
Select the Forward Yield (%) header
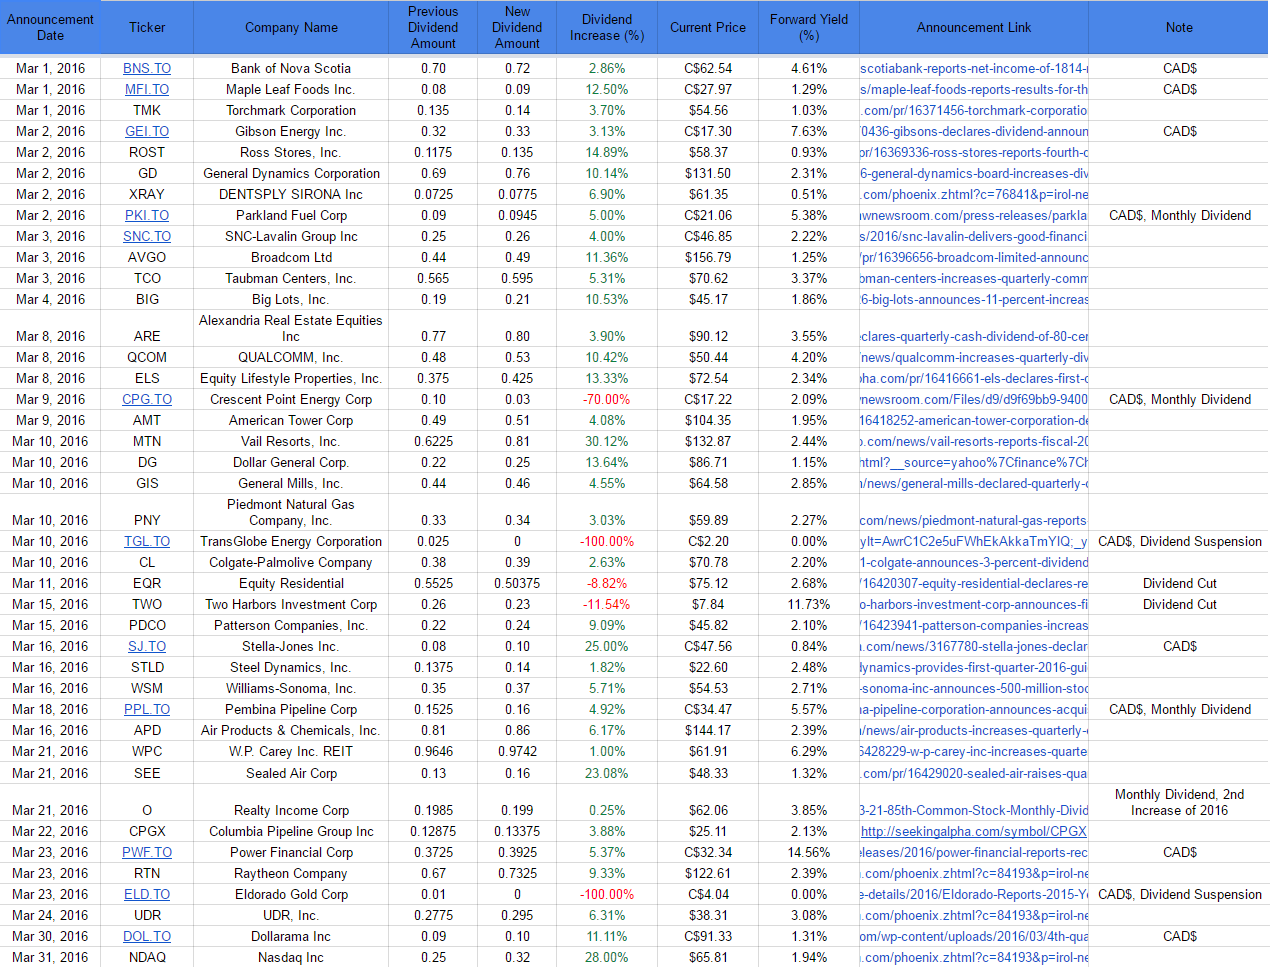(x=809, y=27)
